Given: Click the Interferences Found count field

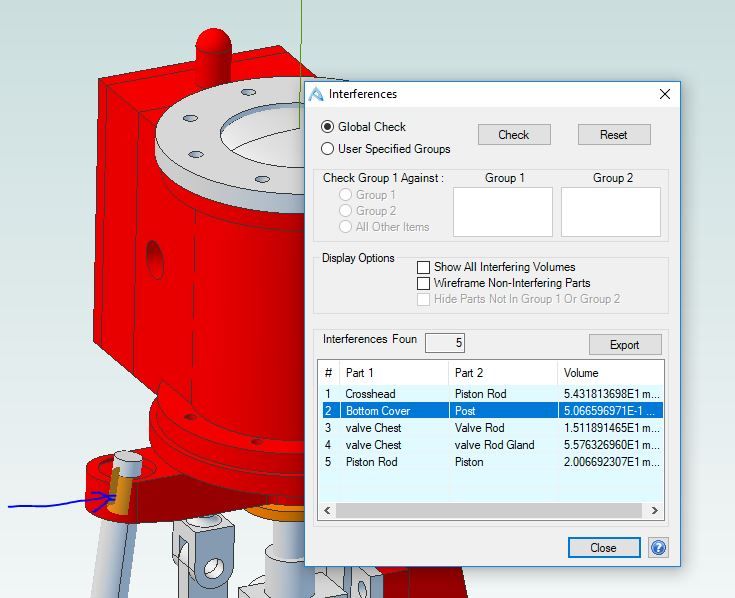Looking at the screenshot, I should click(444, 343).
